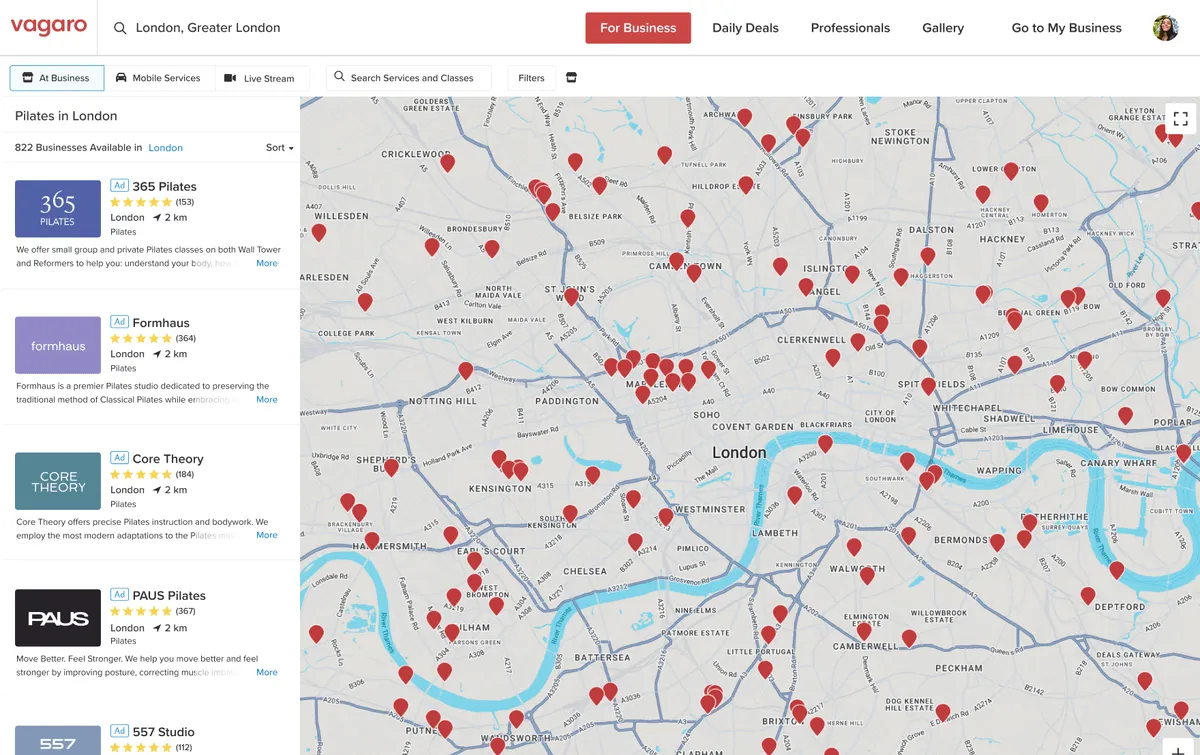Go to My Business
The image size is (1200, 755).
tap(1066, 28)
